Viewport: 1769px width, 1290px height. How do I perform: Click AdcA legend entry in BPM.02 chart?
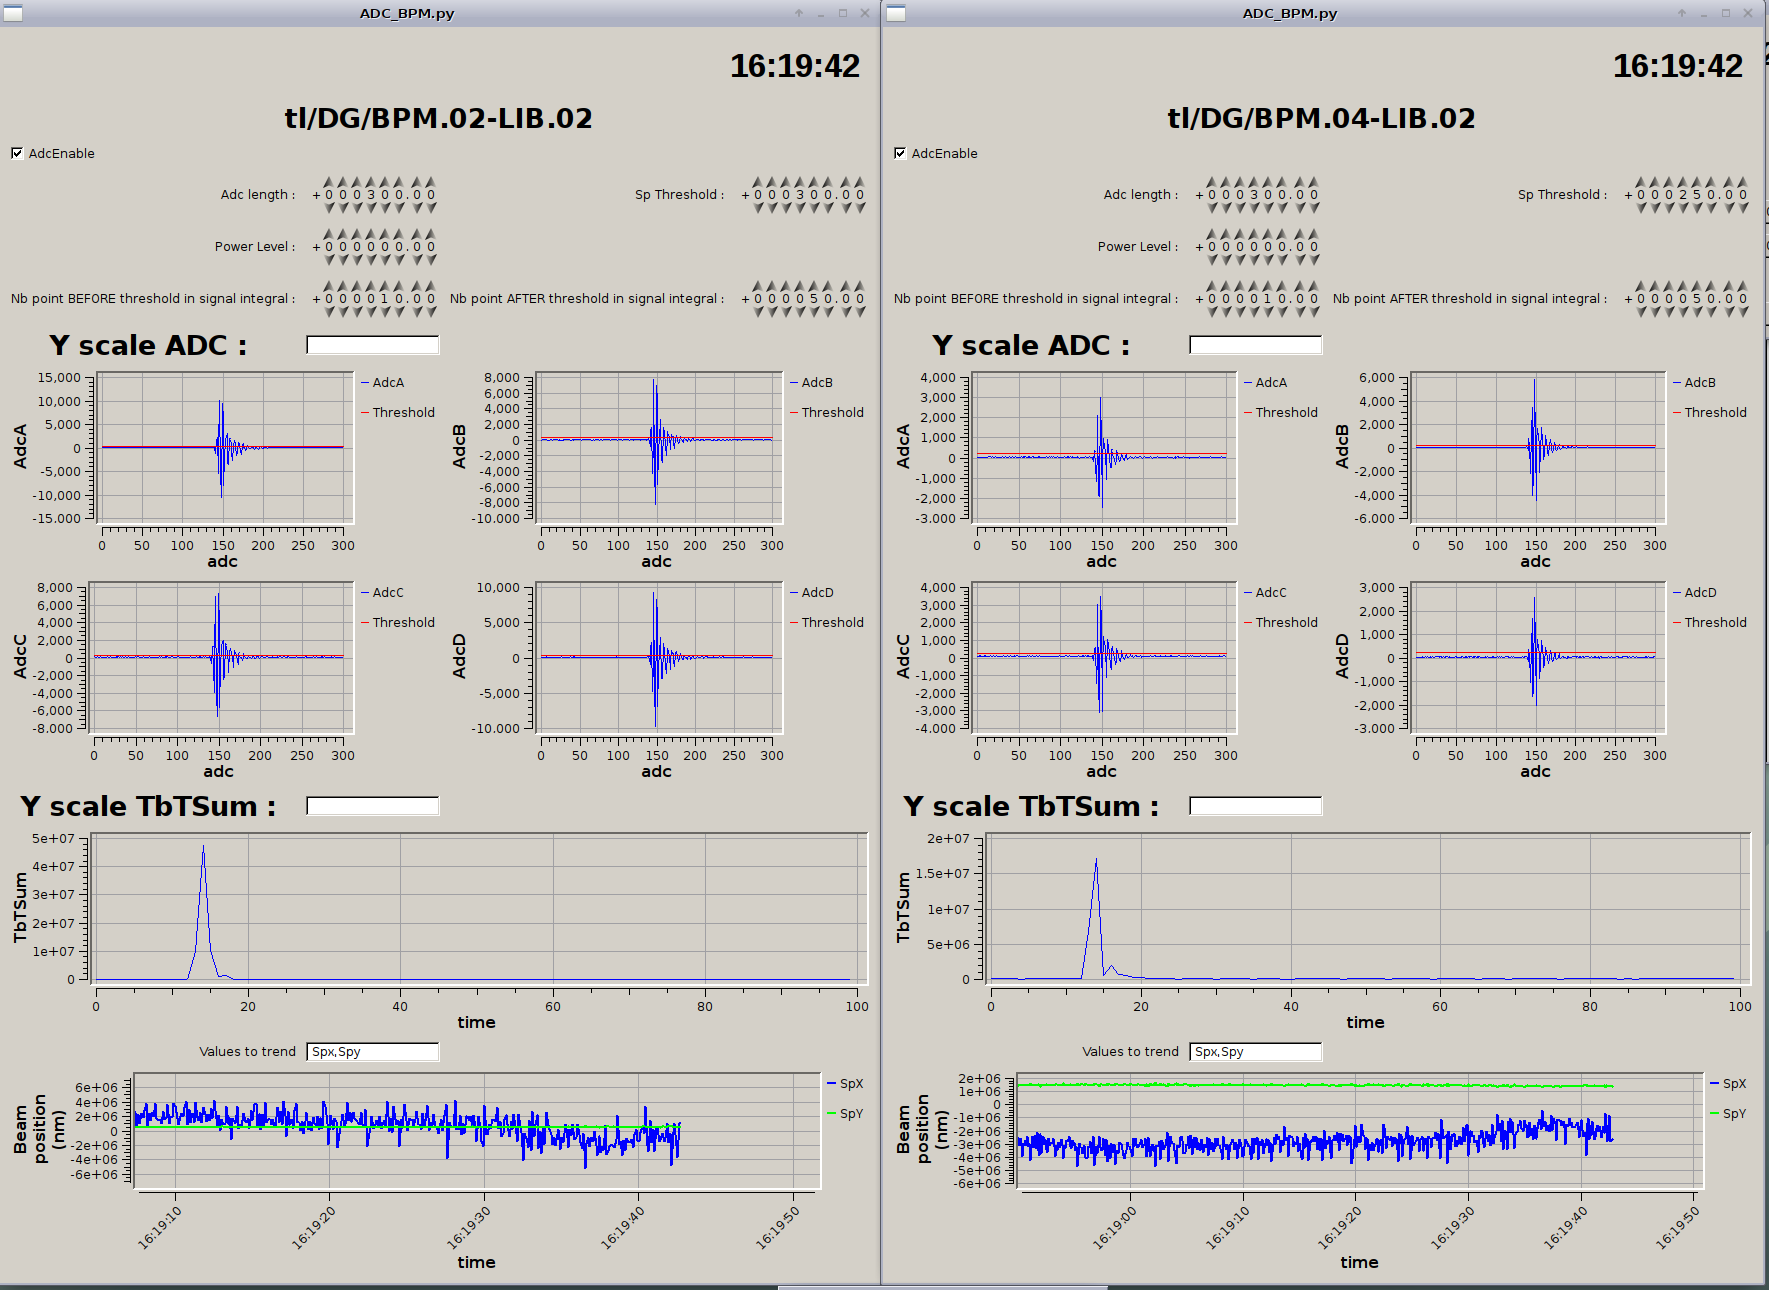point(387,383)
